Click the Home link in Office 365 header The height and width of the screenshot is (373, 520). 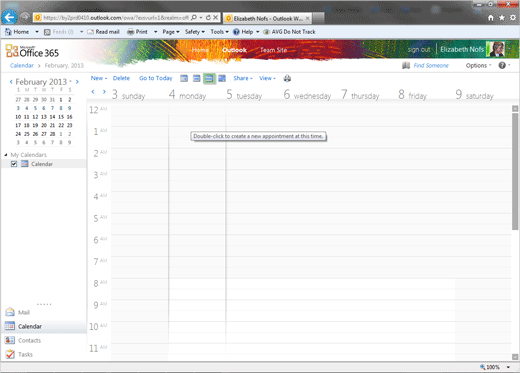point(200,50)
